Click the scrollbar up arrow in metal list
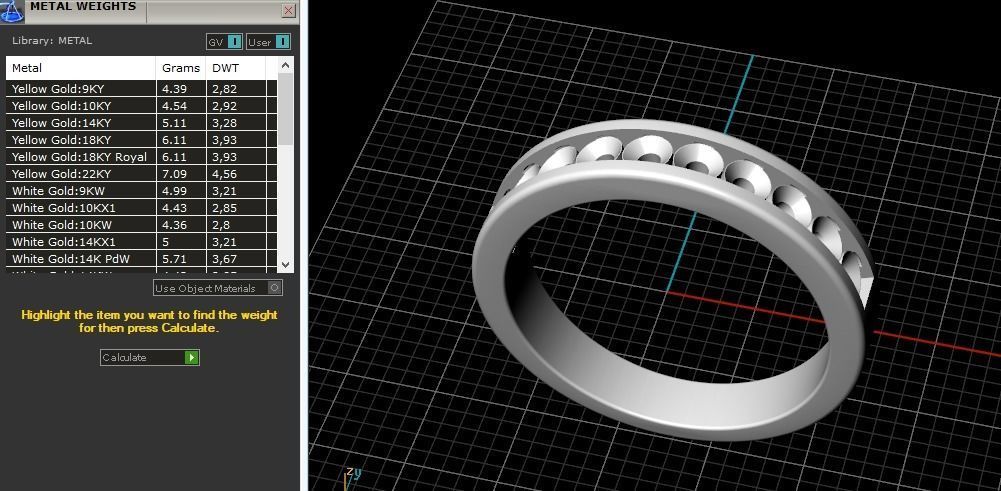Viewport: 1001px width, 491px height. (285, 65)
